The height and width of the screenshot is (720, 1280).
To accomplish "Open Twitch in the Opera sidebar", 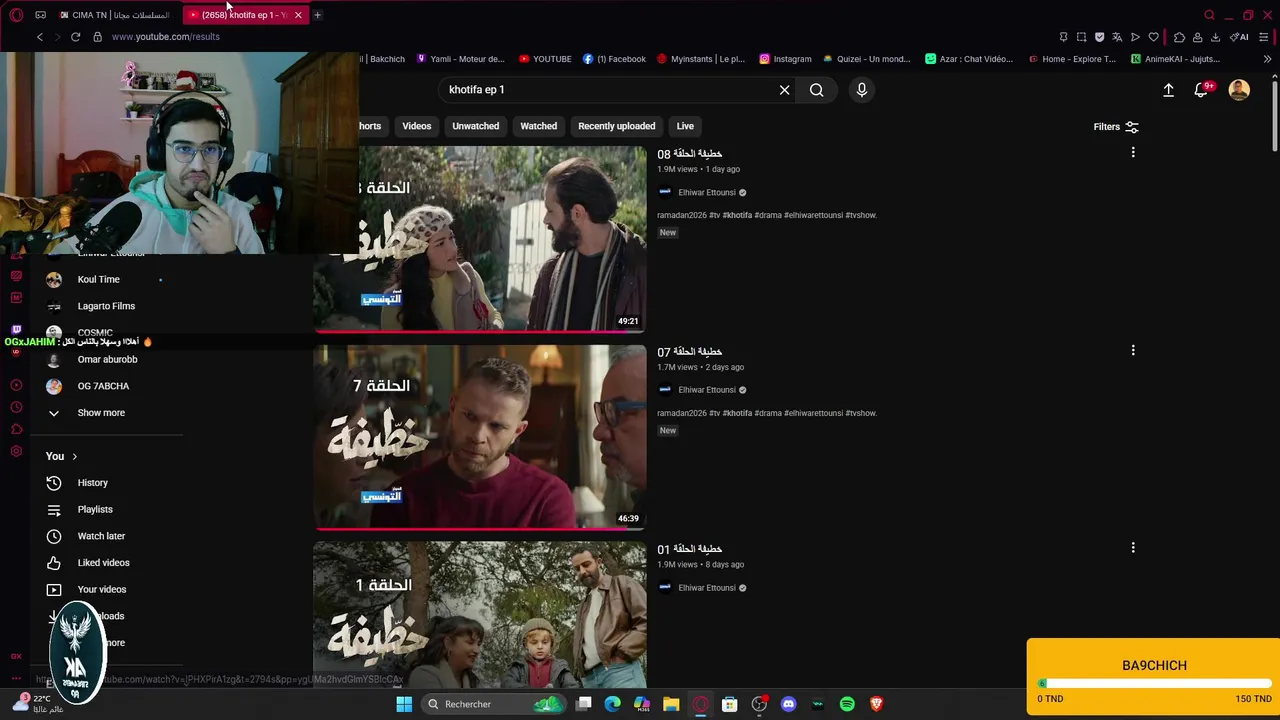I will click(x=16, y=329).
